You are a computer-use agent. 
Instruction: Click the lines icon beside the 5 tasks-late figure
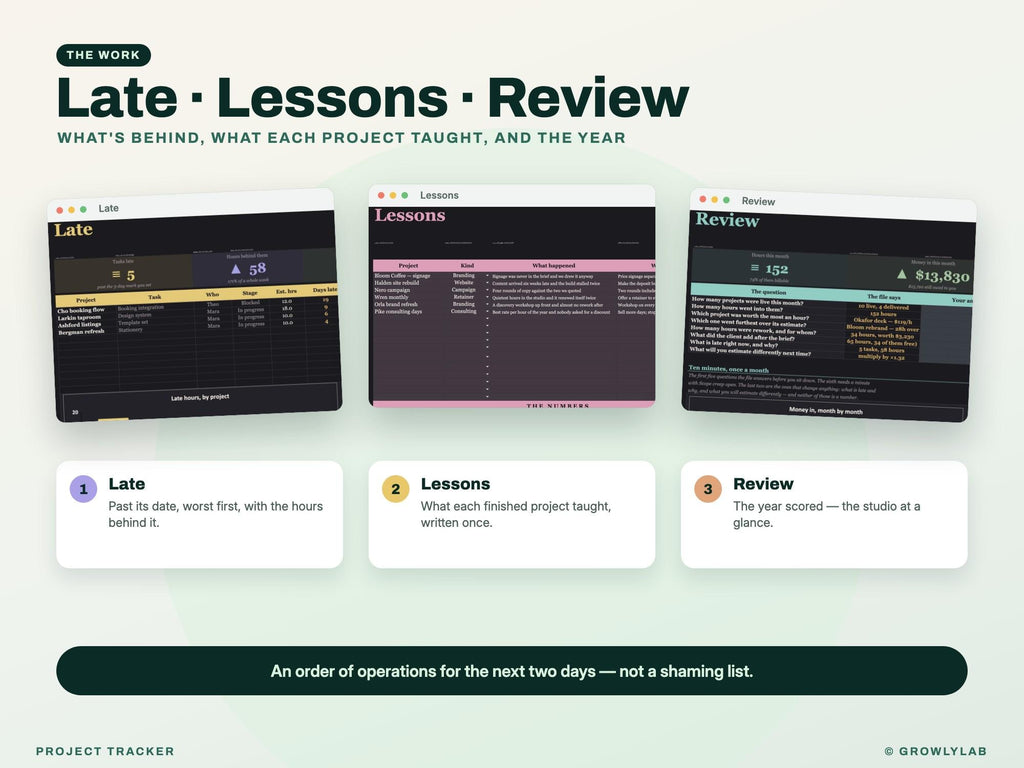pos(116,275)
